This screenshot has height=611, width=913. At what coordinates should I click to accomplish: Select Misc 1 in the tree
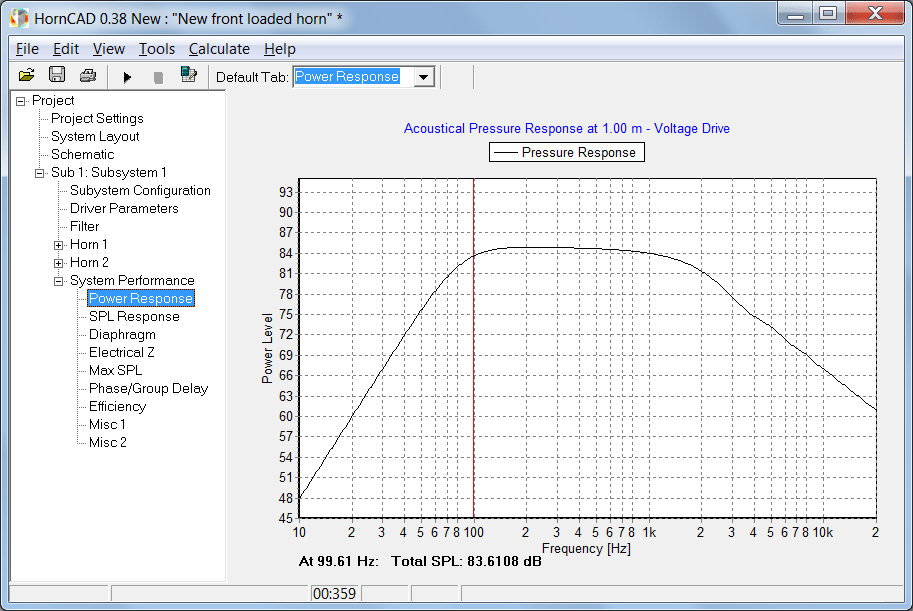pos(107,425)
